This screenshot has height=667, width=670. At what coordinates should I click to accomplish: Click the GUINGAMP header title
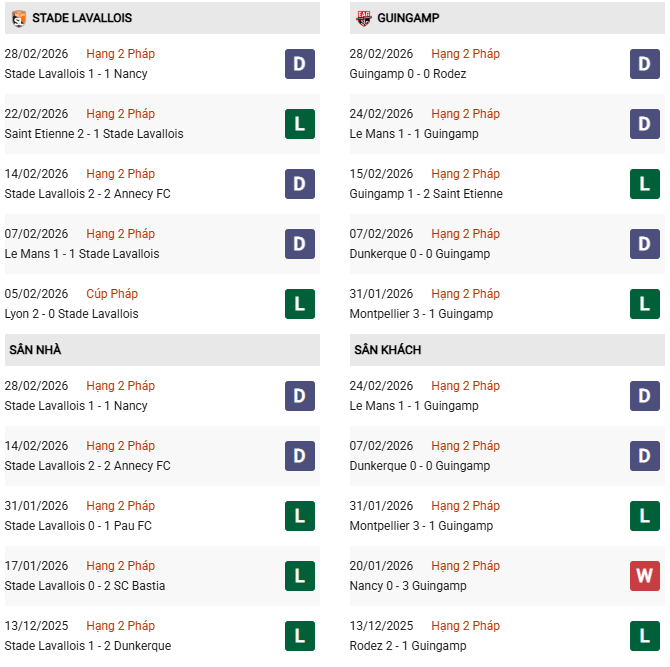pyautogui.click(x=408, y=18)
